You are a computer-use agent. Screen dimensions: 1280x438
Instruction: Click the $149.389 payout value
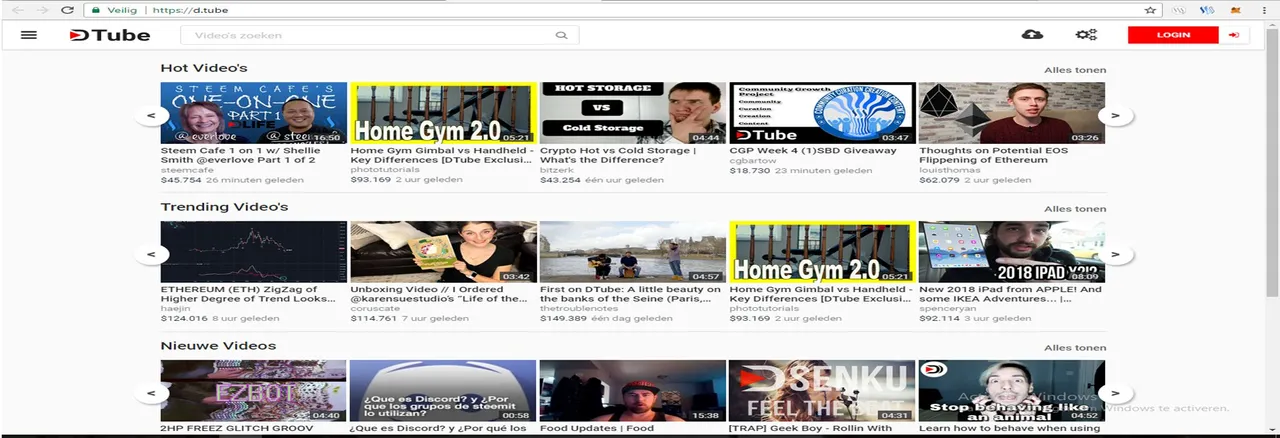[563, 319]
